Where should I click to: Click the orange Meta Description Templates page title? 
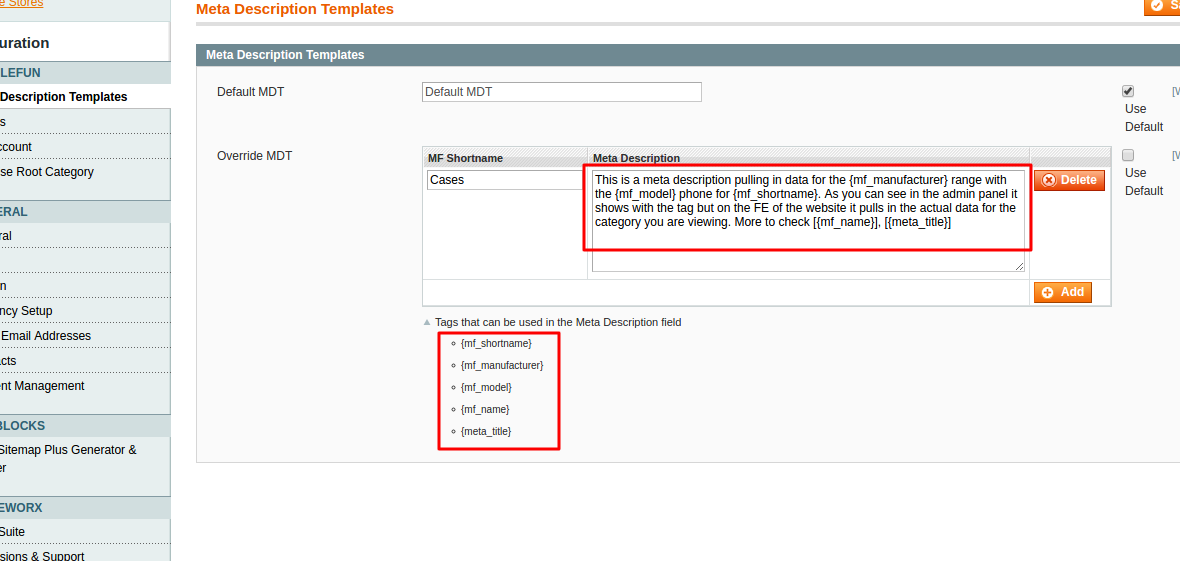click(x=294, y=9)
